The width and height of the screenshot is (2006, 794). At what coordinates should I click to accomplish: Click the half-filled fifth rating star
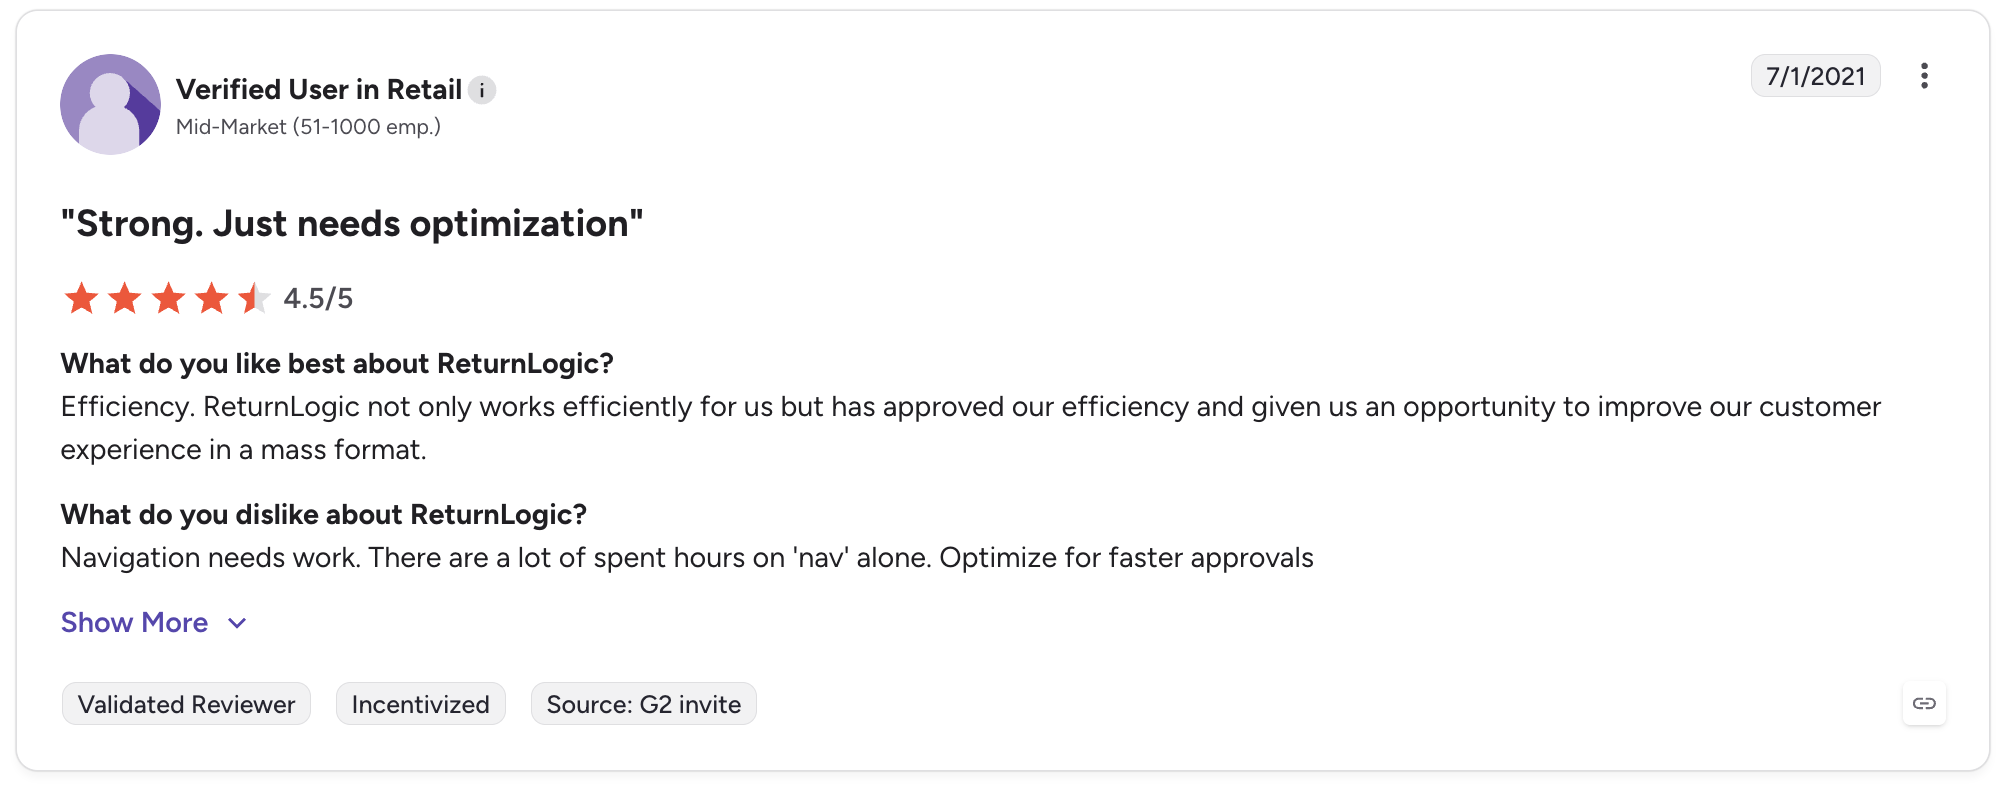click(x=255, y=298)
